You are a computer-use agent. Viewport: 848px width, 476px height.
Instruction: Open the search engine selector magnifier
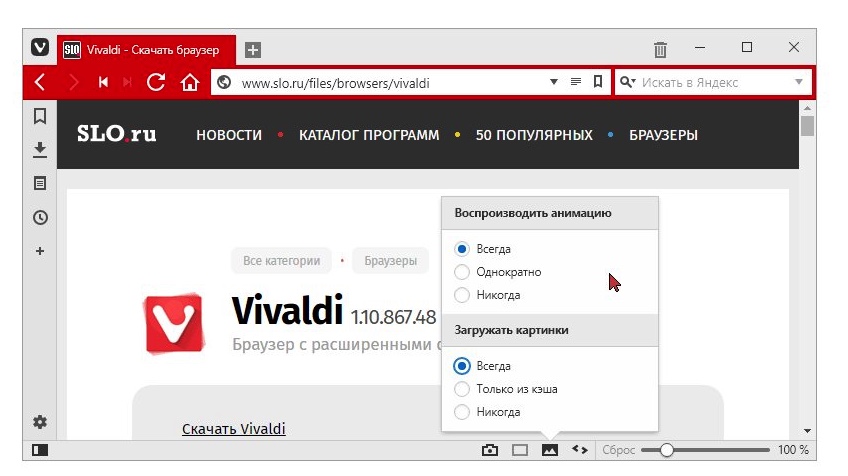[627, 82]
